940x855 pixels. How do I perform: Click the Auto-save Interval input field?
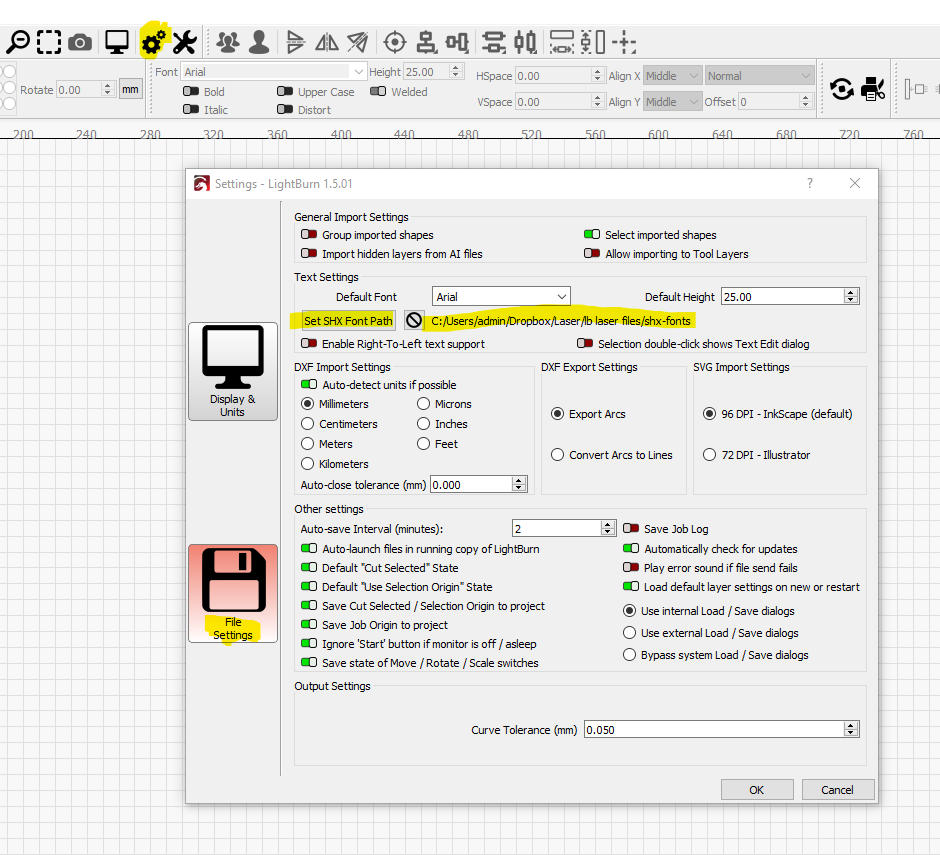(x=556, y=528)
